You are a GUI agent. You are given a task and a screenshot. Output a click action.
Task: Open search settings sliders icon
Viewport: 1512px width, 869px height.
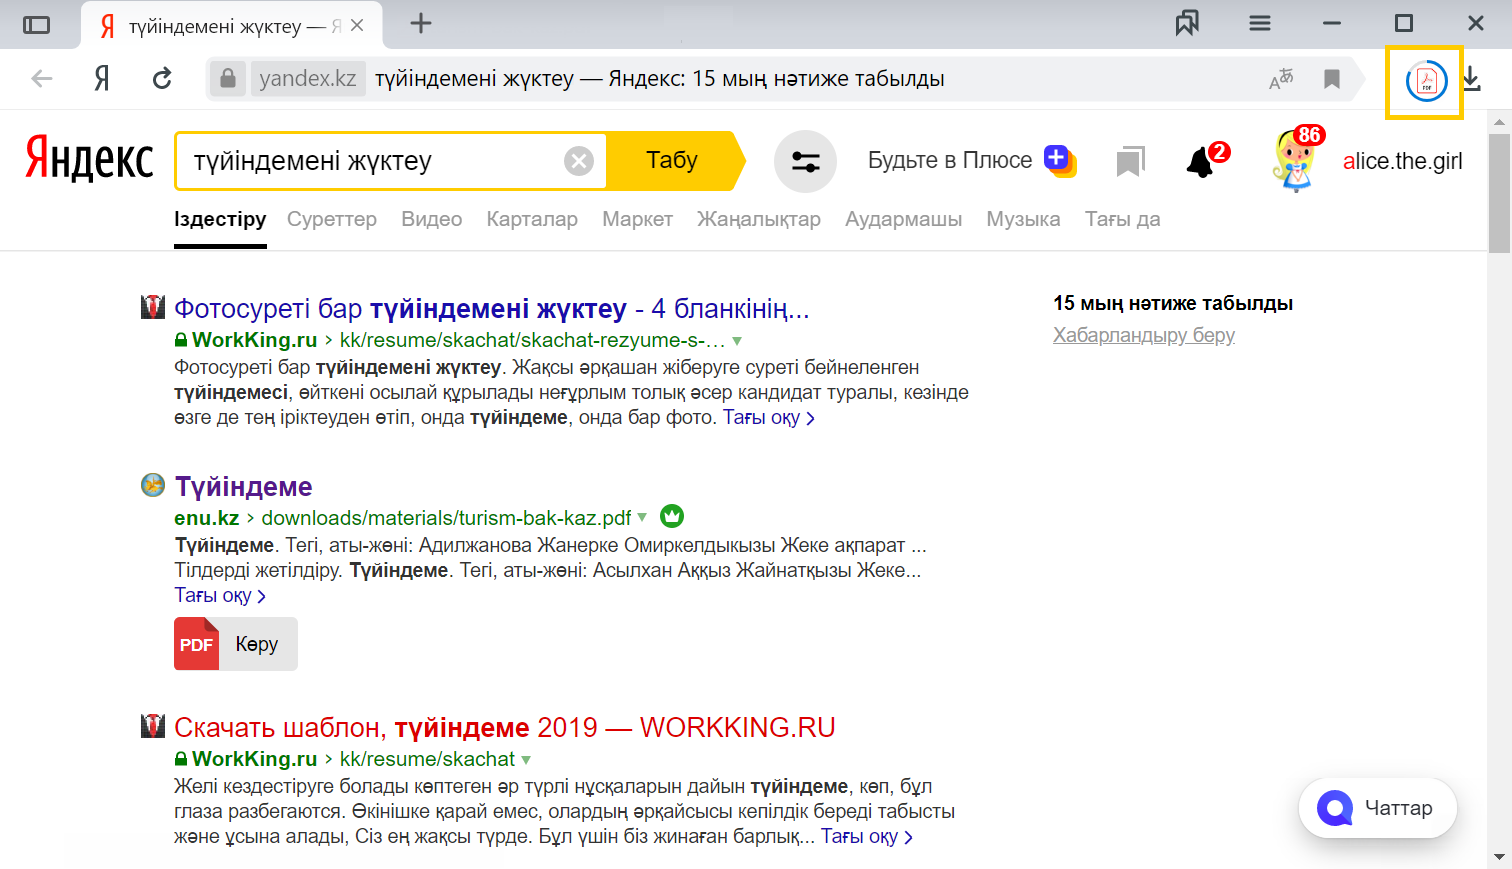[805, 161]
